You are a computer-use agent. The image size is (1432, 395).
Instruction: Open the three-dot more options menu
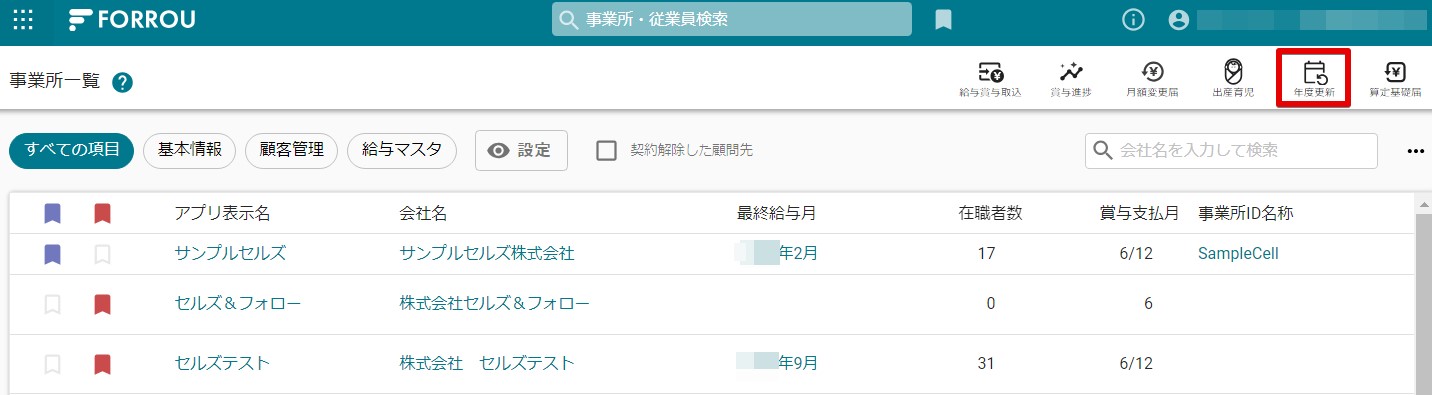(x=1415, y=151)
